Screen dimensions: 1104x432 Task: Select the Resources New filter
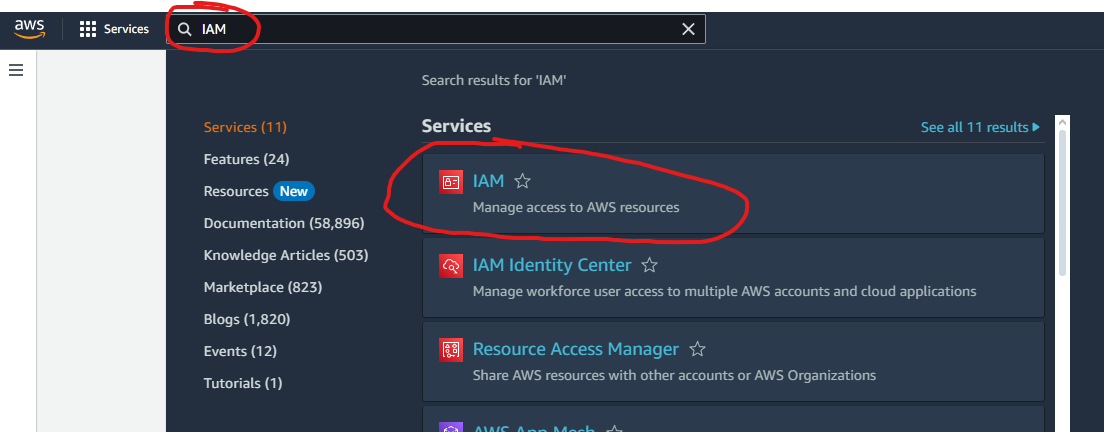(259, 191)
